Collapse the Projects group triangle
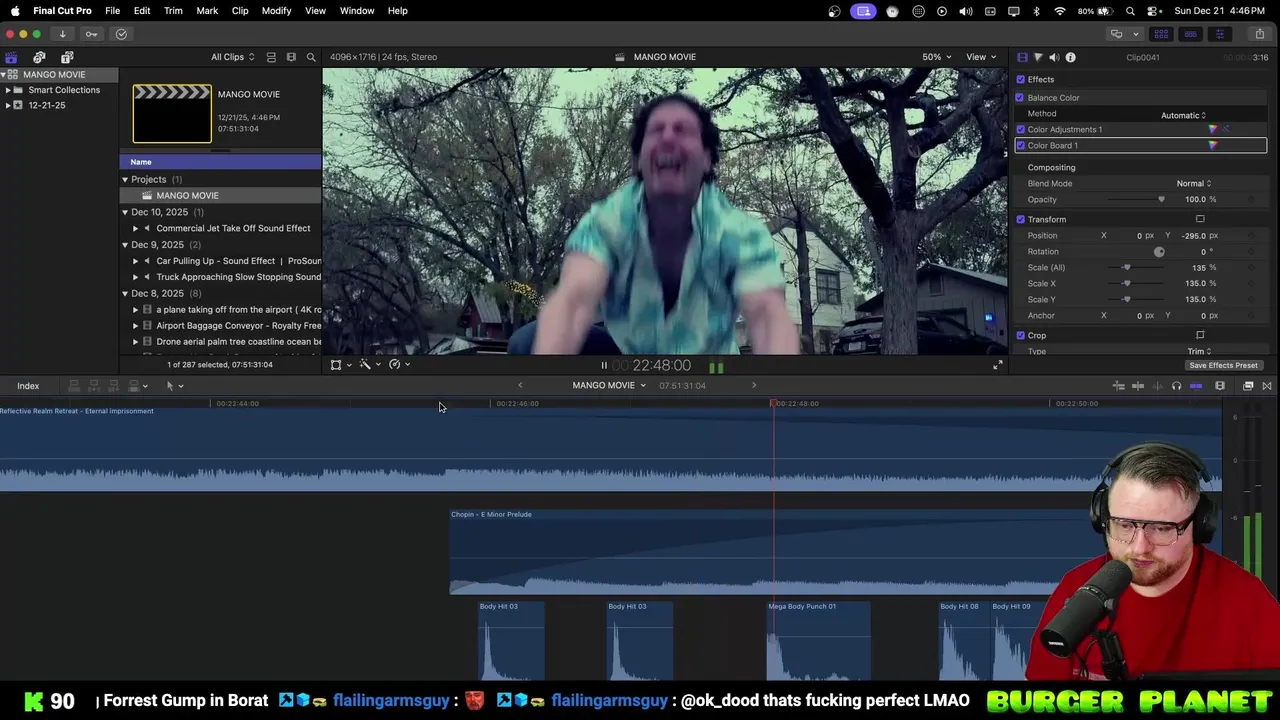 click(x=125, y=180)
